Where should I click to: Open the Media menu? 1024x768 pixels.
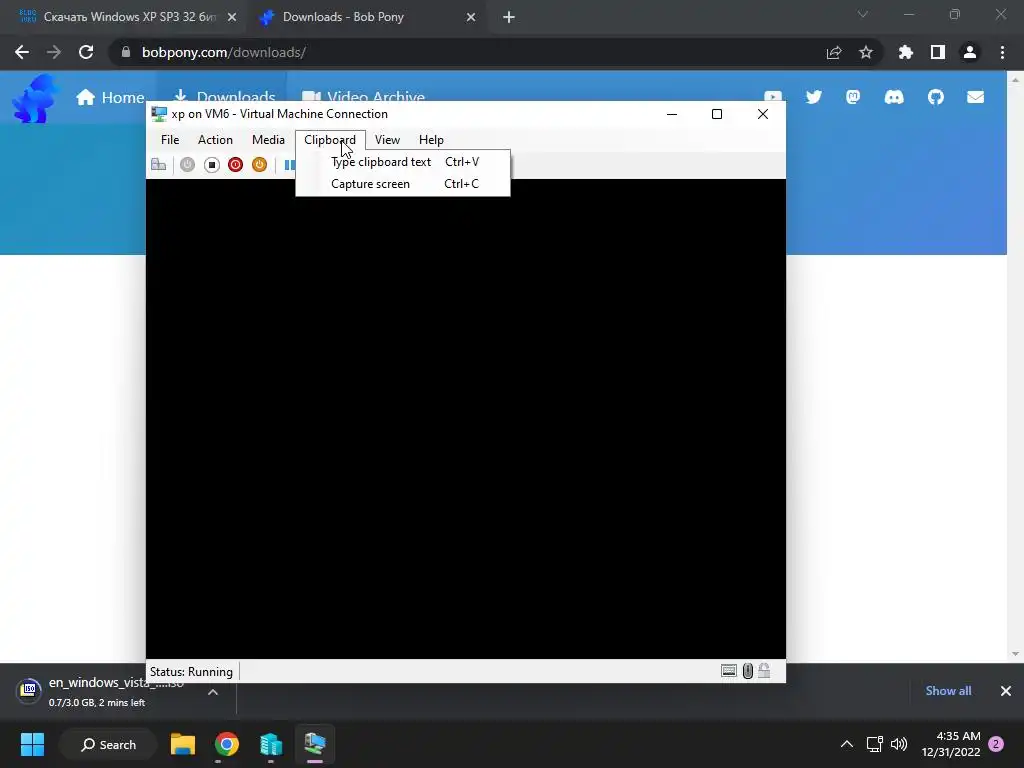(268, 140)
